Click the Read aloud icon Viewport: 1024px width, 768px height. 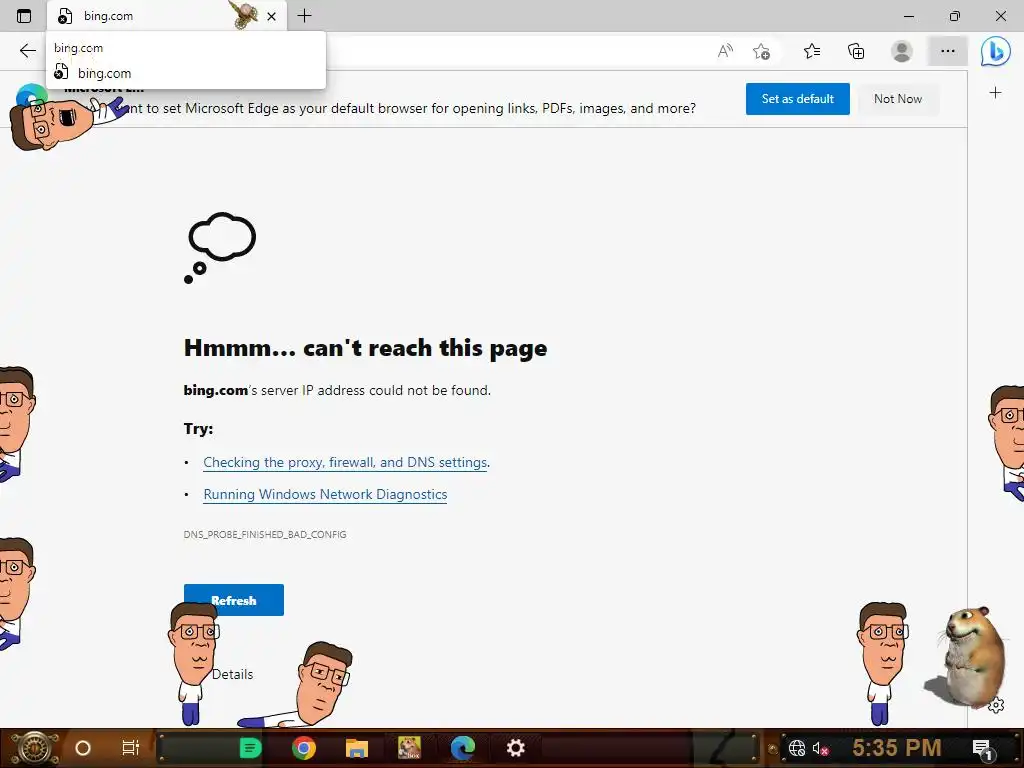(x=725, y=51)
